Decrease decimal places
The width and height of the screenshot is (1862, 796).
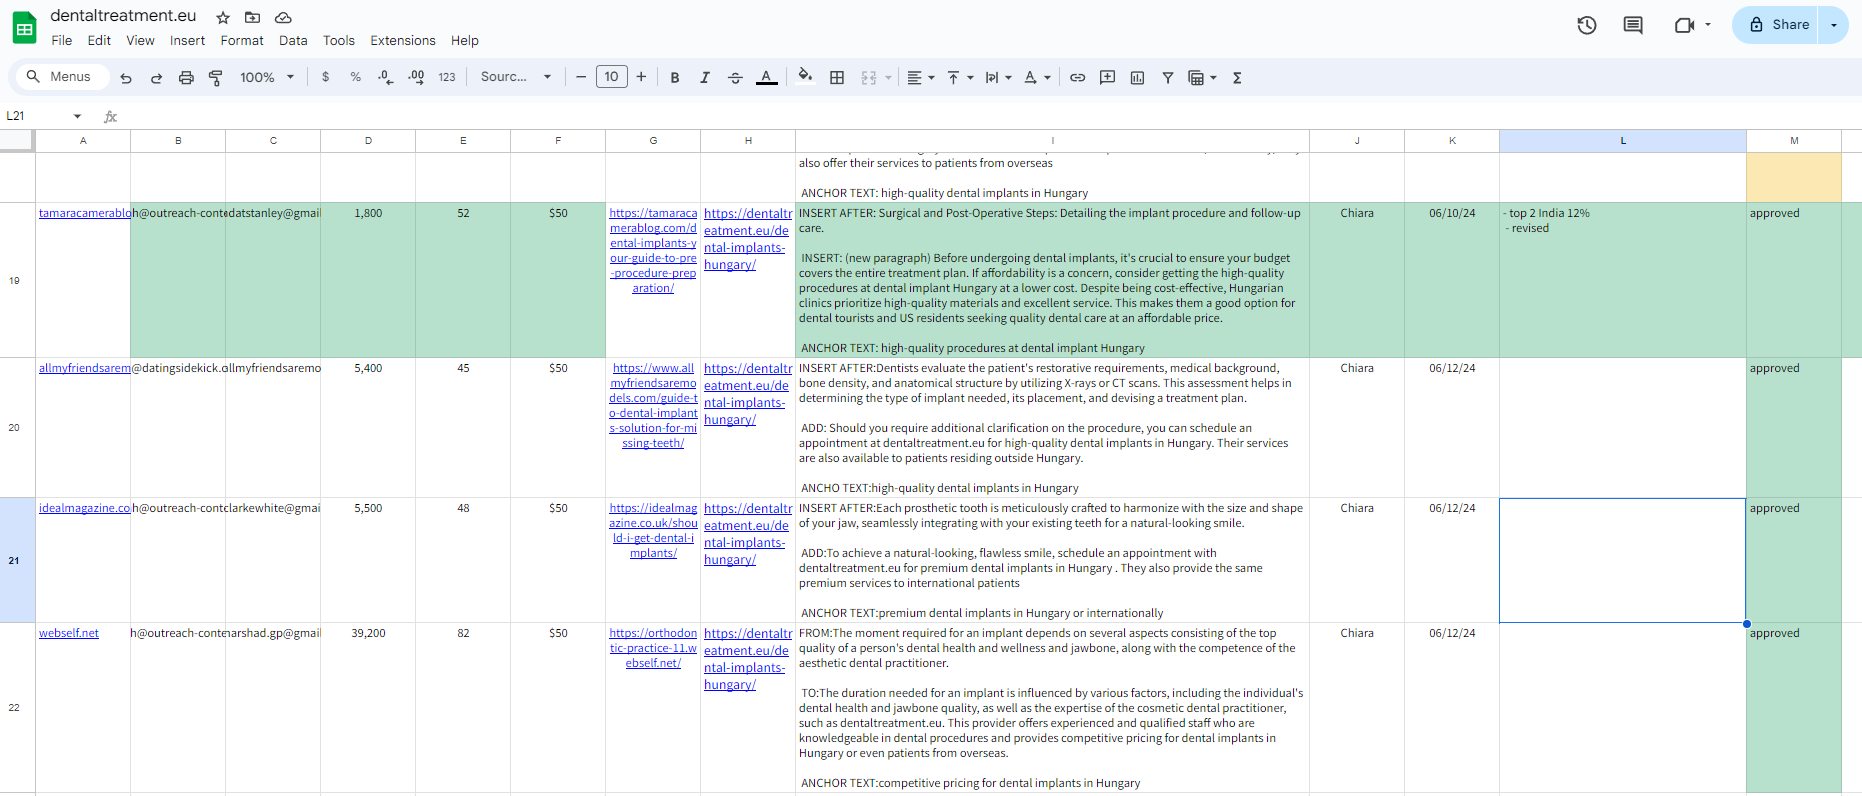[x=386, y=77]
